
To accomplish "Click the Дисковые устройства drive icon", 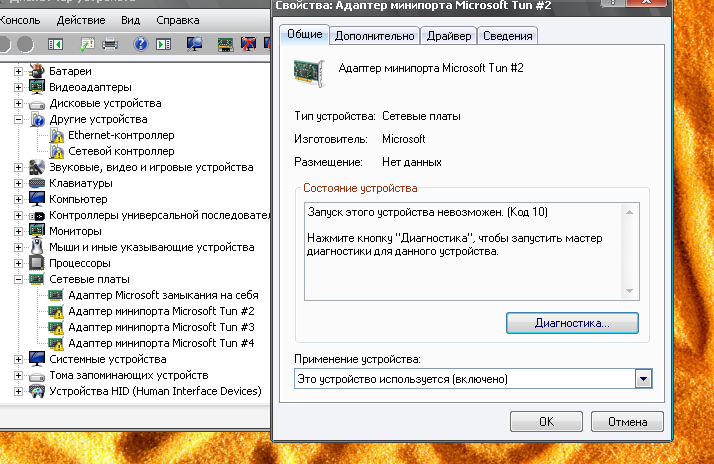I will click(x=37, y=104).
